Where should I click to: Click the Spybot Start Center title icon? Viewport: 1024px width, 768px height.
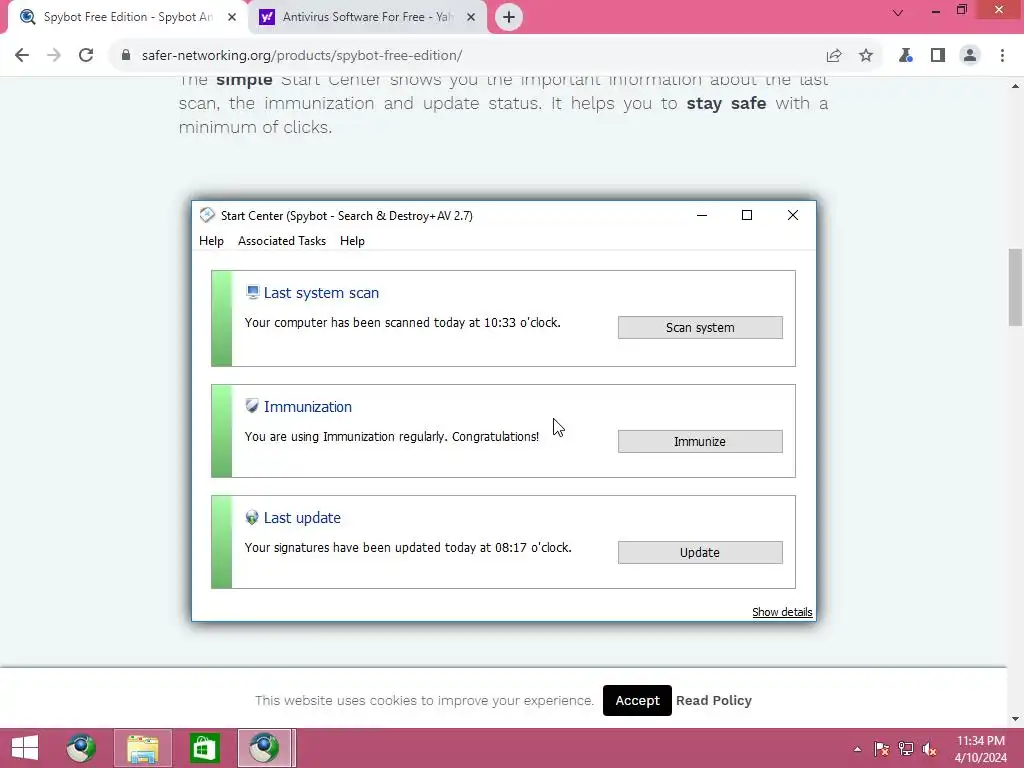(x=207, y=215)
